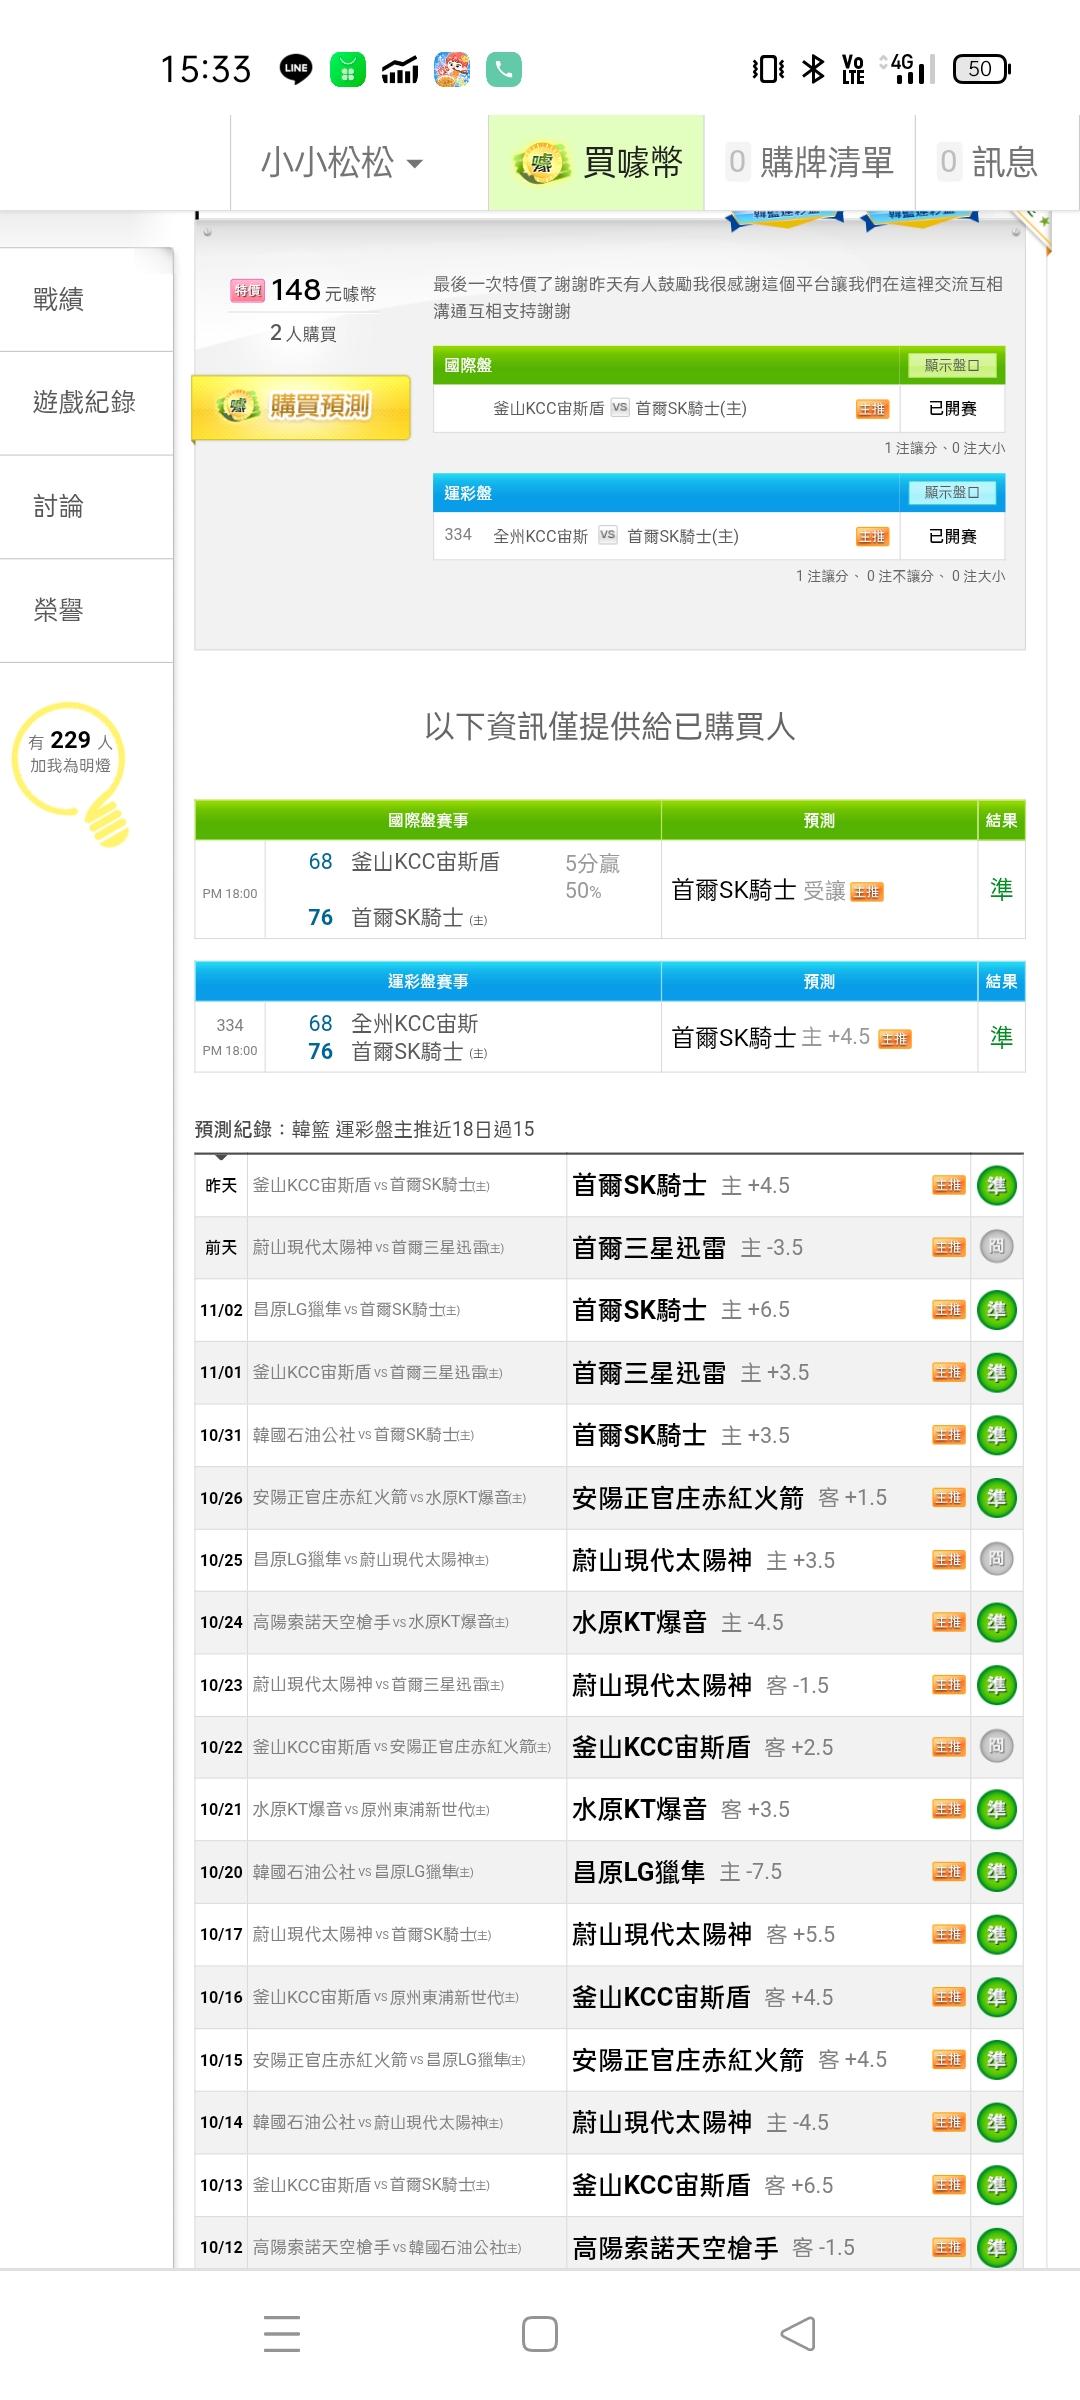Click gray result icon on 前天 row
The width and height of the screenshot is (1080, 2400).
pyautogui.click(x=996, y=1247)
